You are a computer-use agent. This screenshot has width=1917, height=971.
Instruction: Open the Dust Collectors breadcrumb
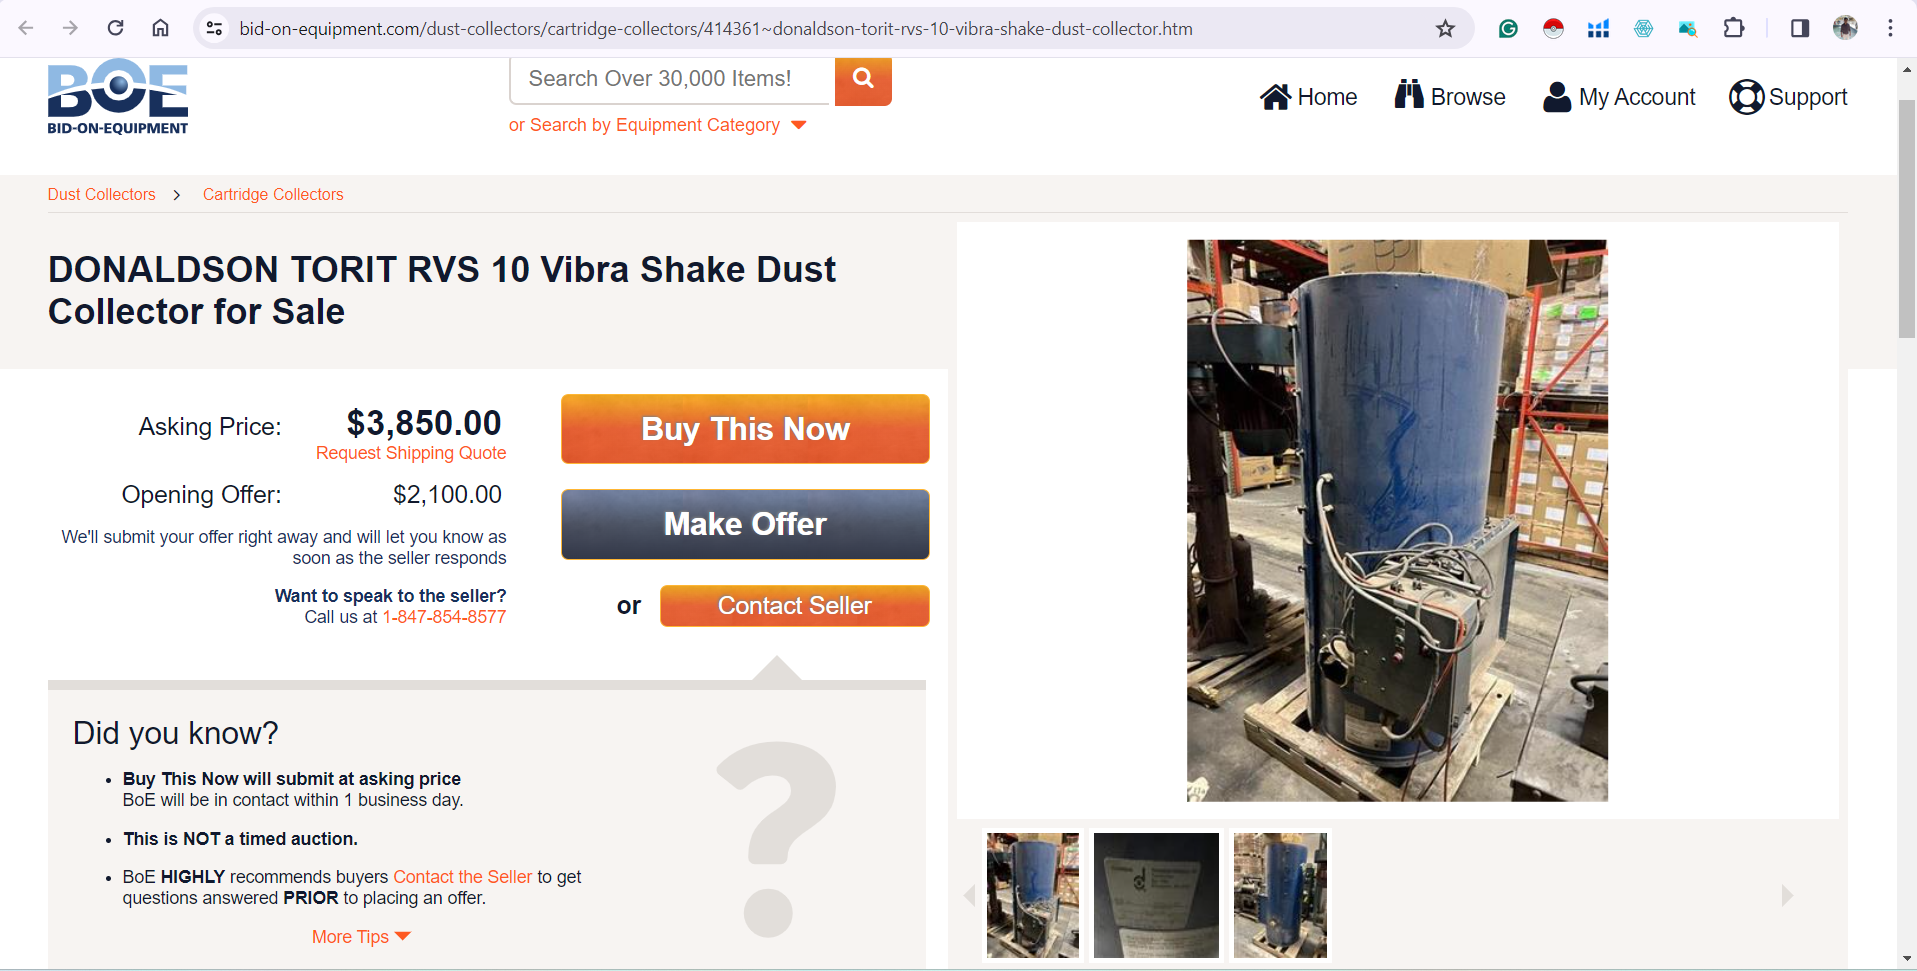[x=102, y=194]
